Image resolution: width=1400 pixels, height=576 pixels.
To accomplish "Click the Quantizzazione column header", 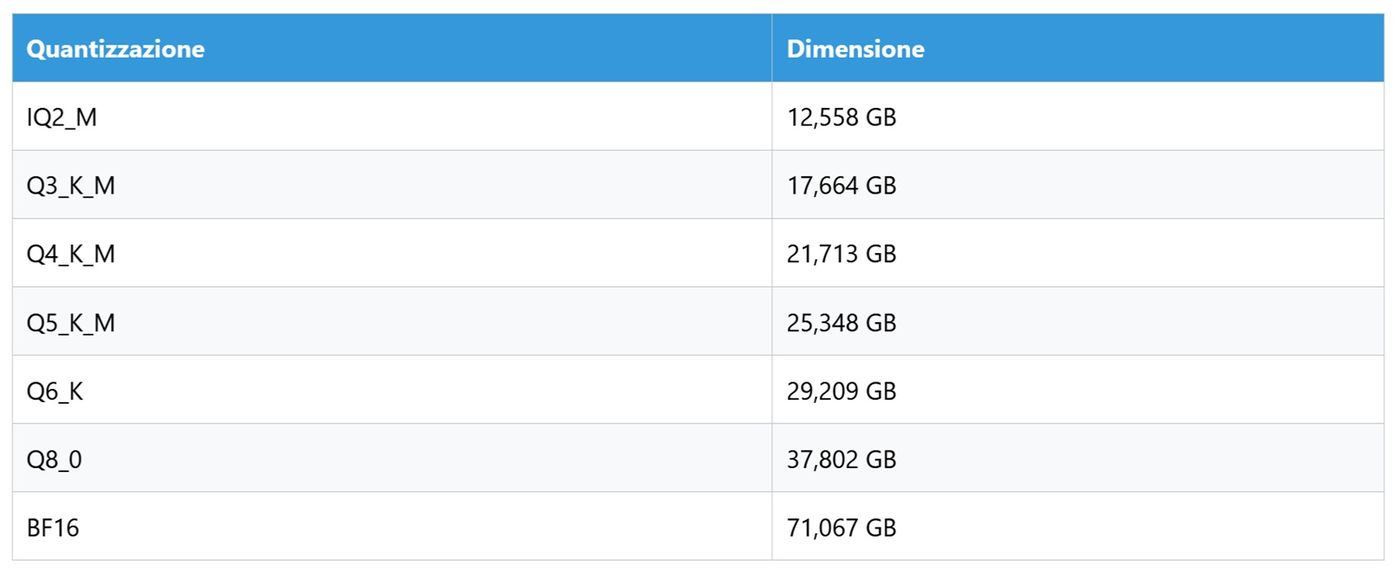I will coord(392,48).
